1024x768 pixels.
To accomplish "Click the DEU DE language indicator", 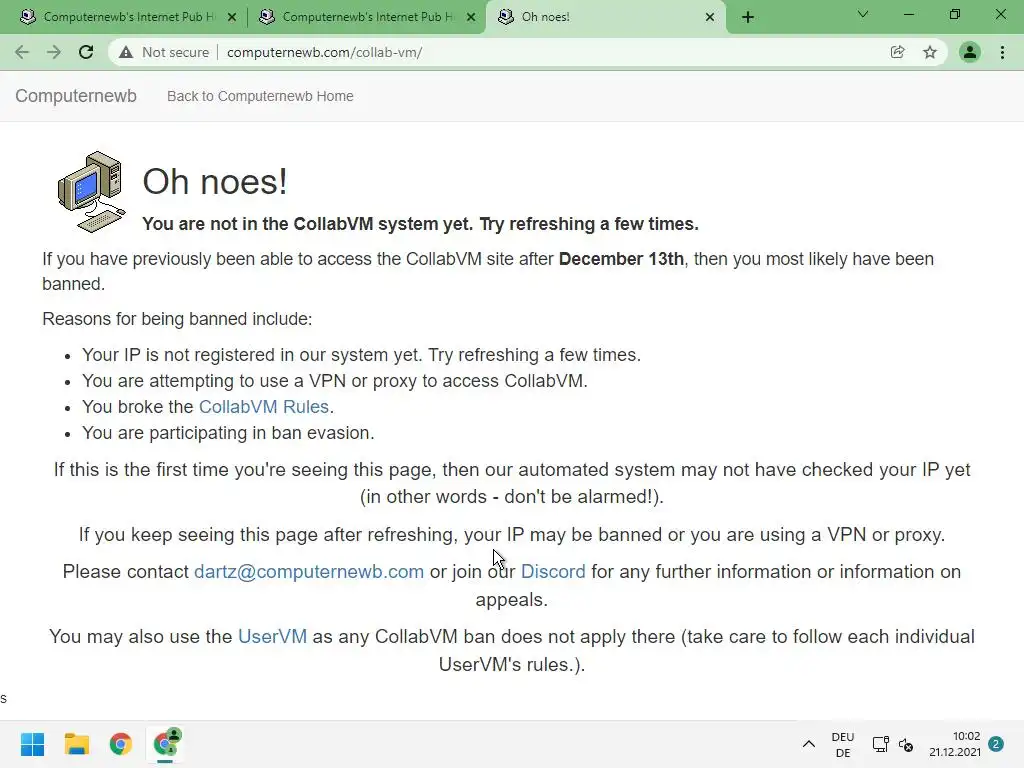I will coord(843,744).
